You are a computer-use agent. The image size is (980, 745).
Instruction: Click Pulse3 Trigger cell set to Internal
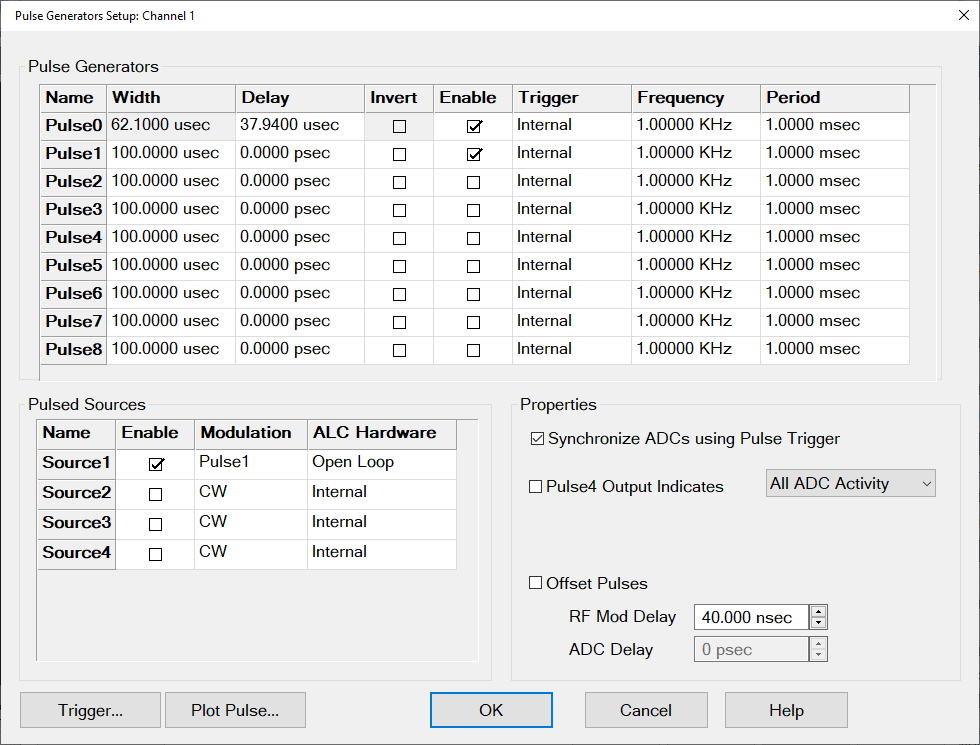click(571, 209)
